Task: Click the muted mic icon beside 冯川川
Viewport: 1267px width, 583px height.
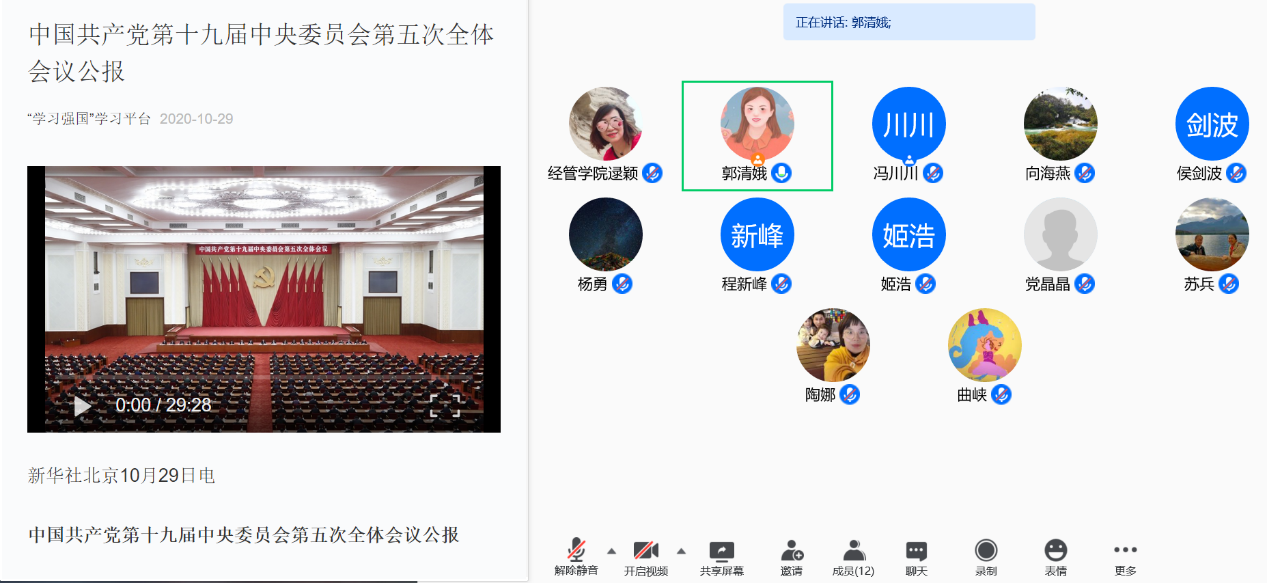Action: tap(933, 173)
